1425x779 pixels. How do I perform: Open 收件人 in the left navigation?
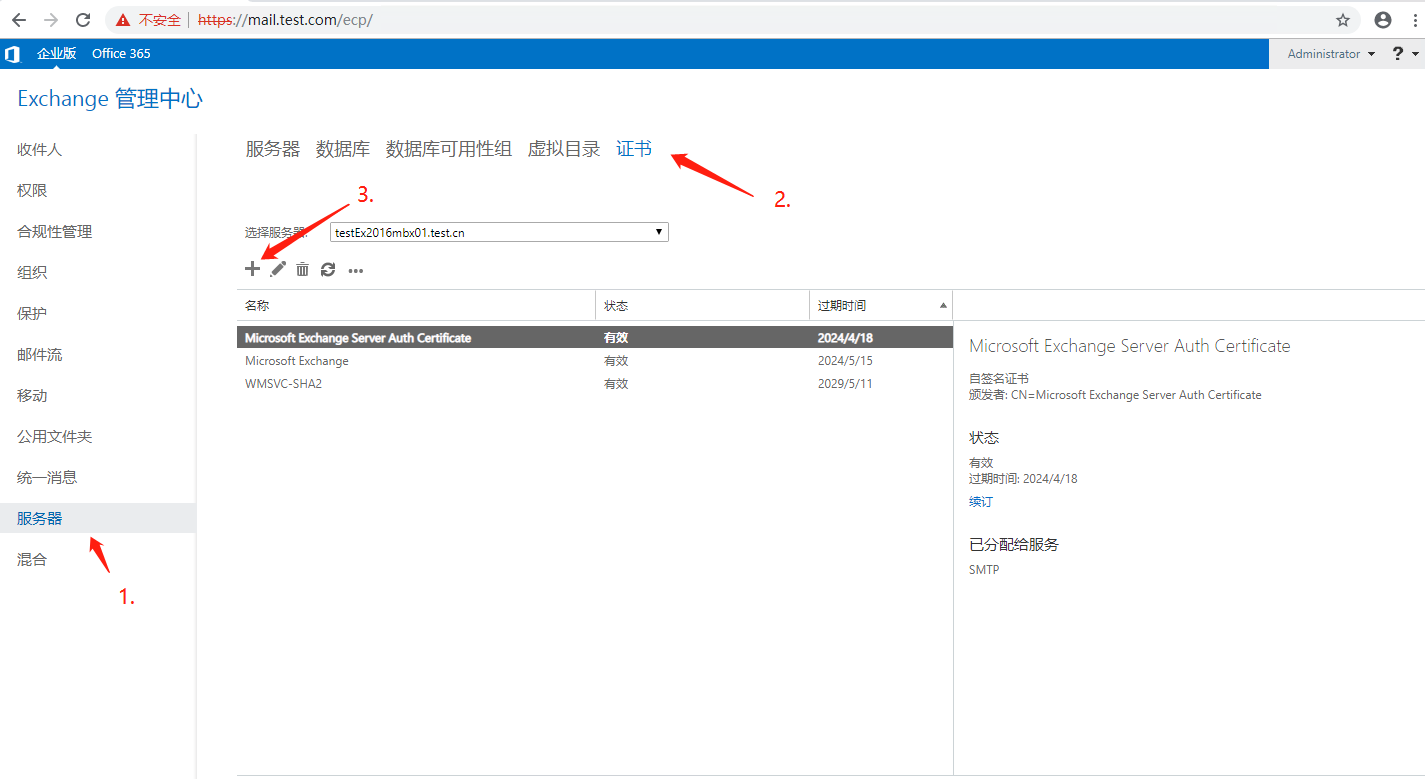click(x=40, y=149)
